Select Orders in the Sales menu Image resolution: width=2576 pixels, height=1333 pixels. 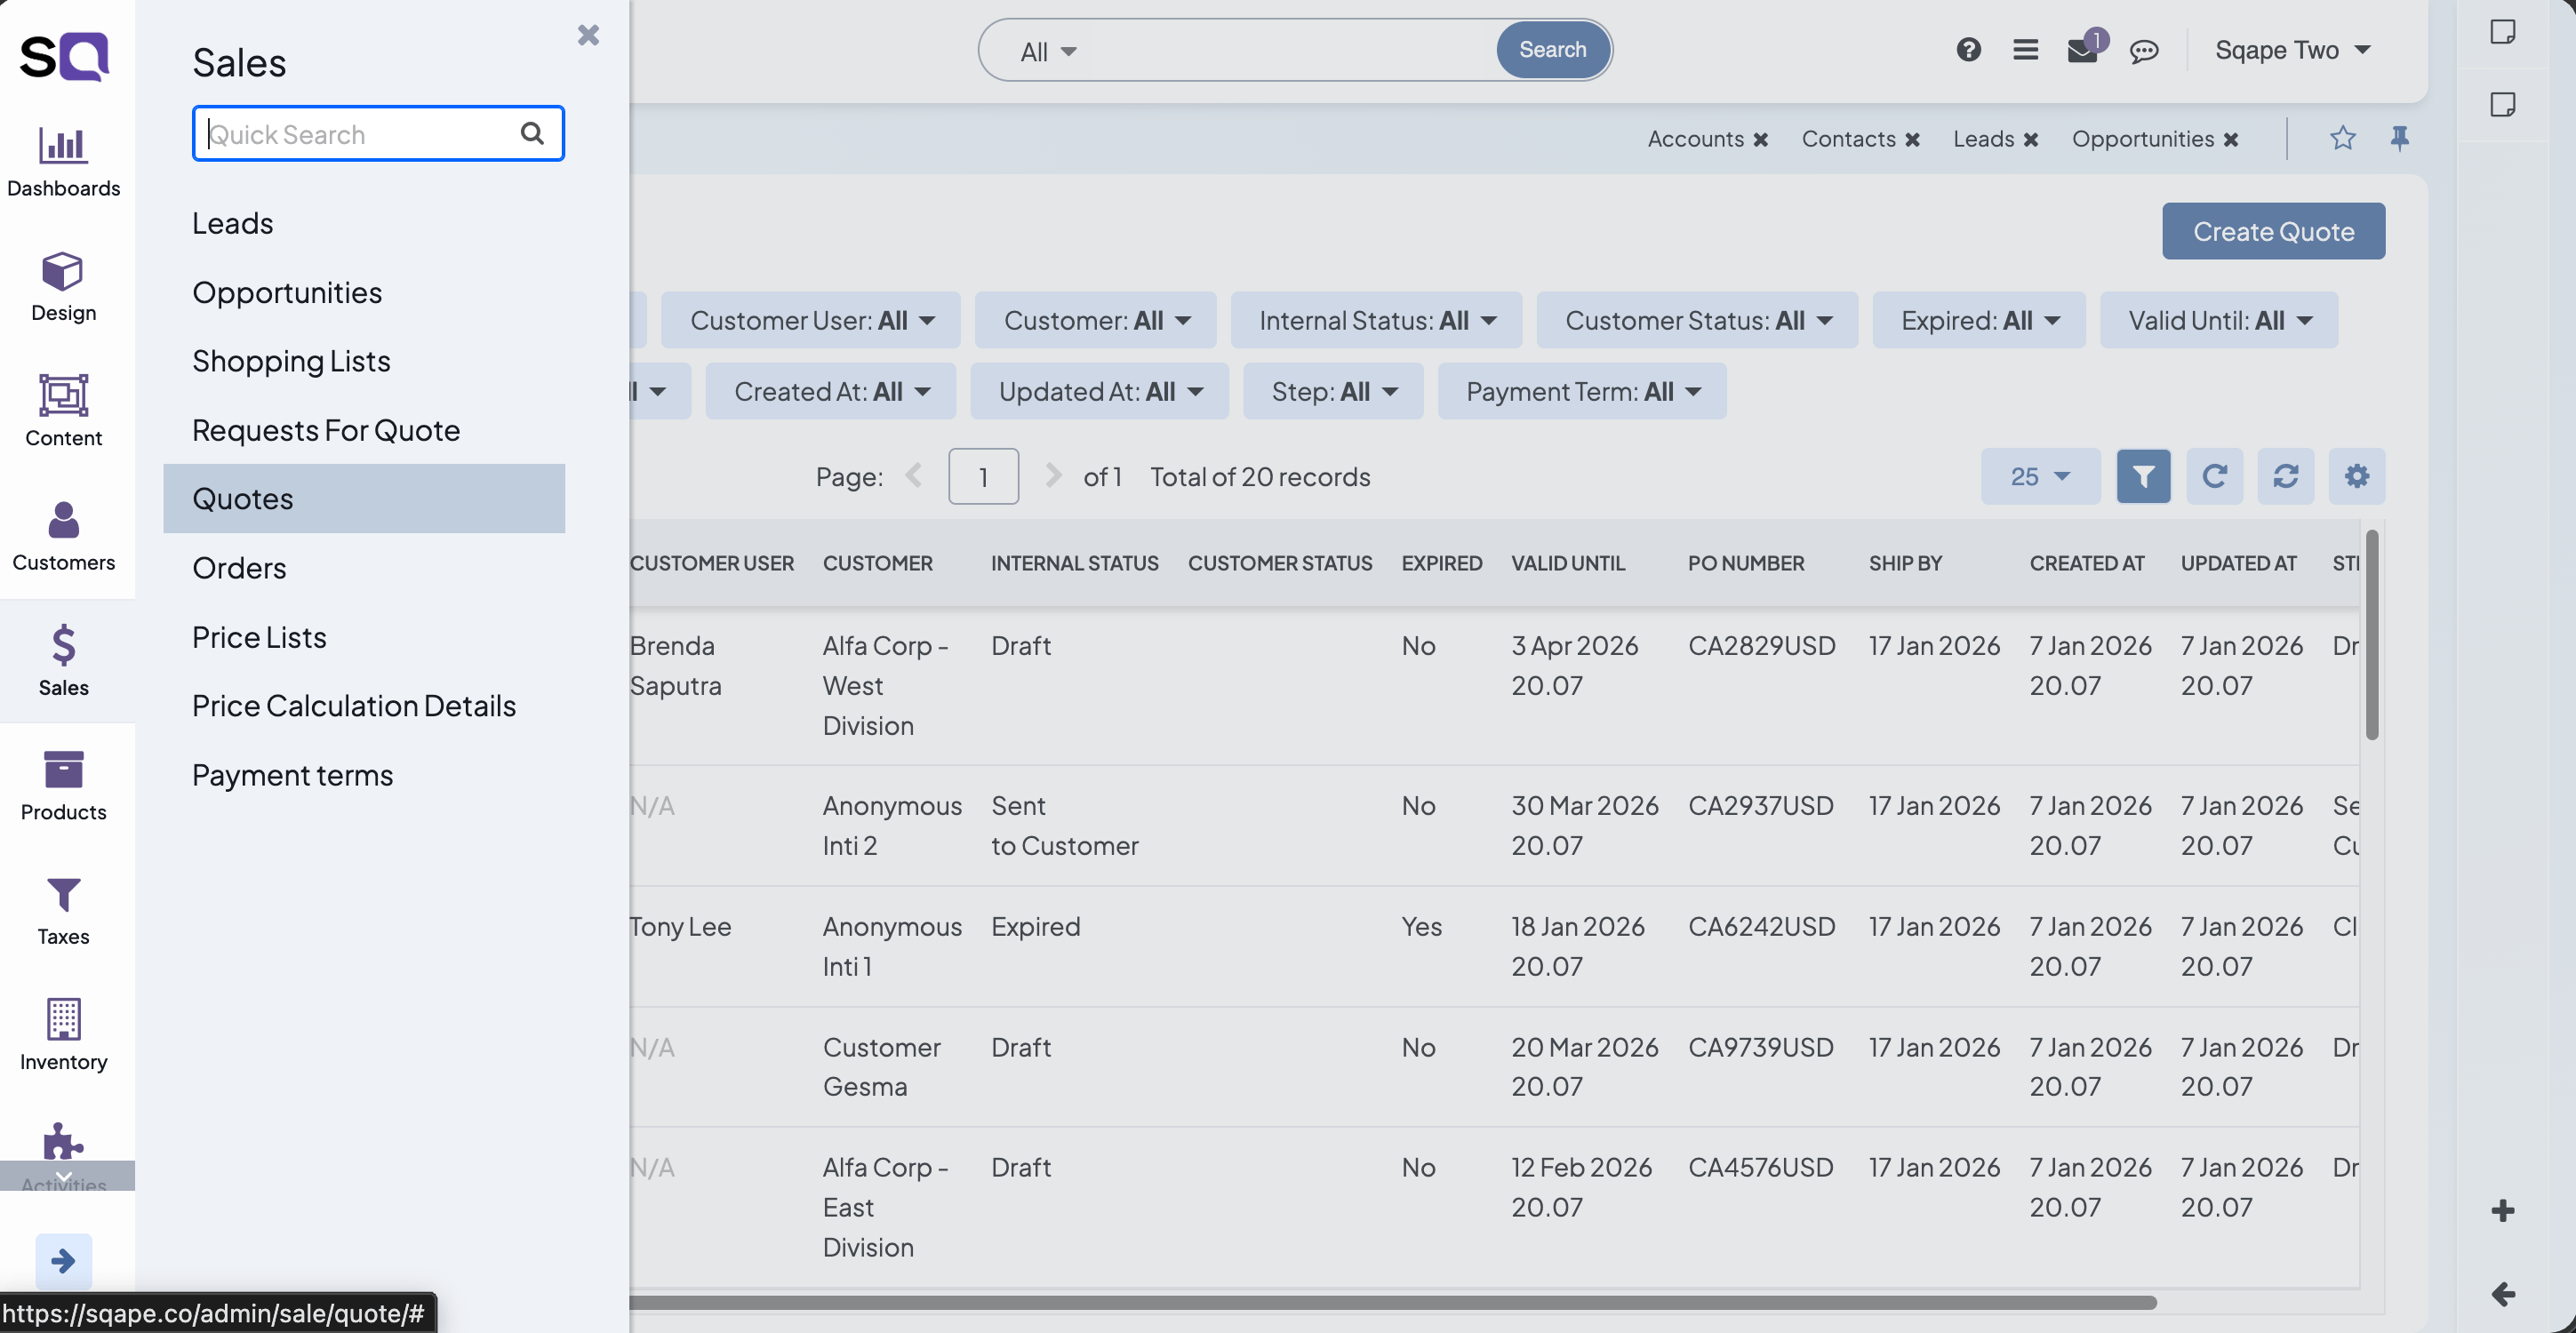(239, 568)
